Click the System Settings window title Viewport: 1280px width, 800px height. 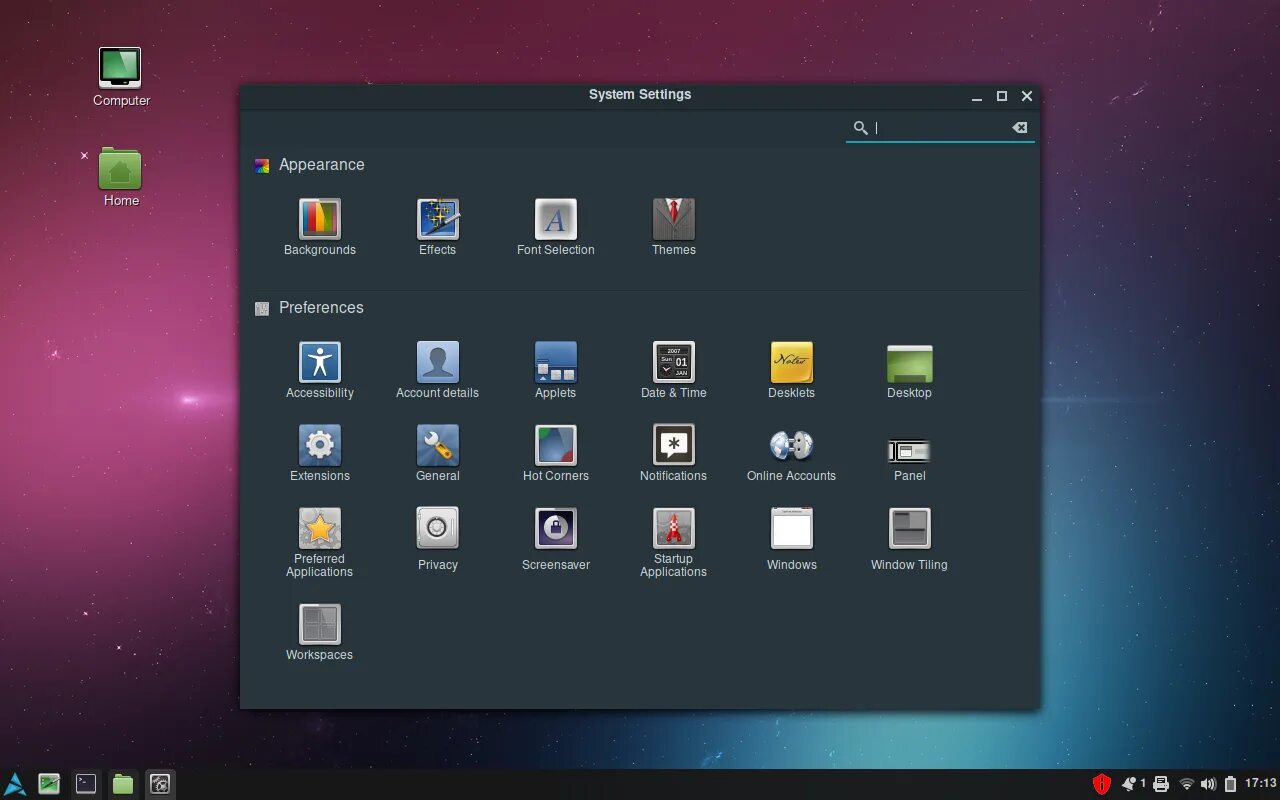[x=640, y=94]
